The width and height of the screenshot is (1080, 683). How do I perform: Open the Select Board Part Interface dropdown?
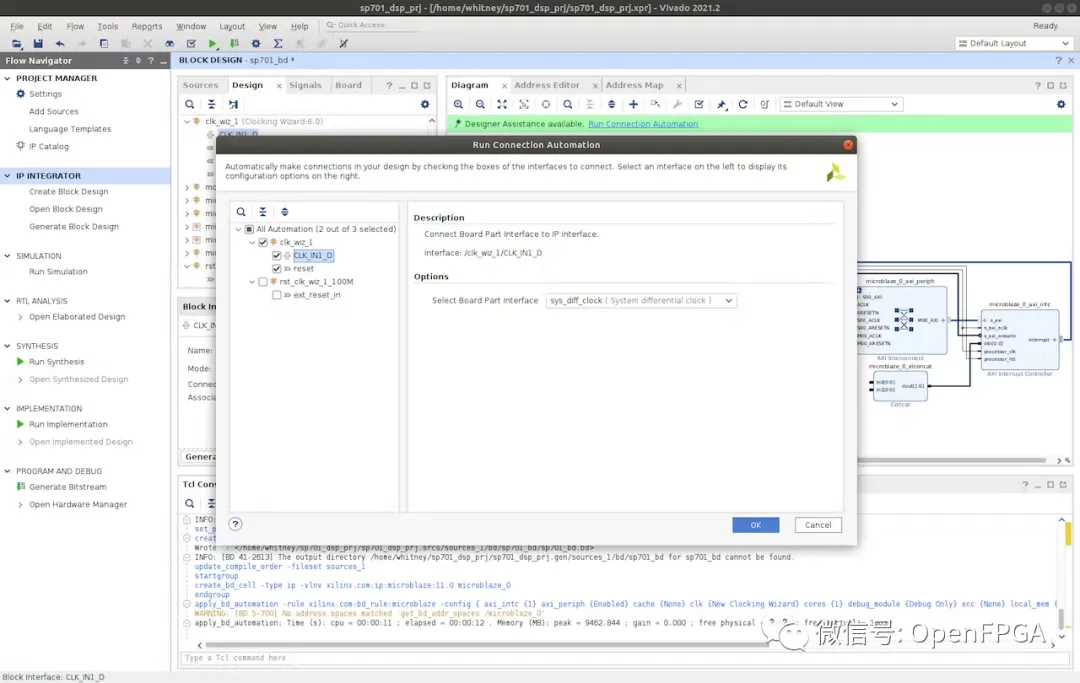641,301
